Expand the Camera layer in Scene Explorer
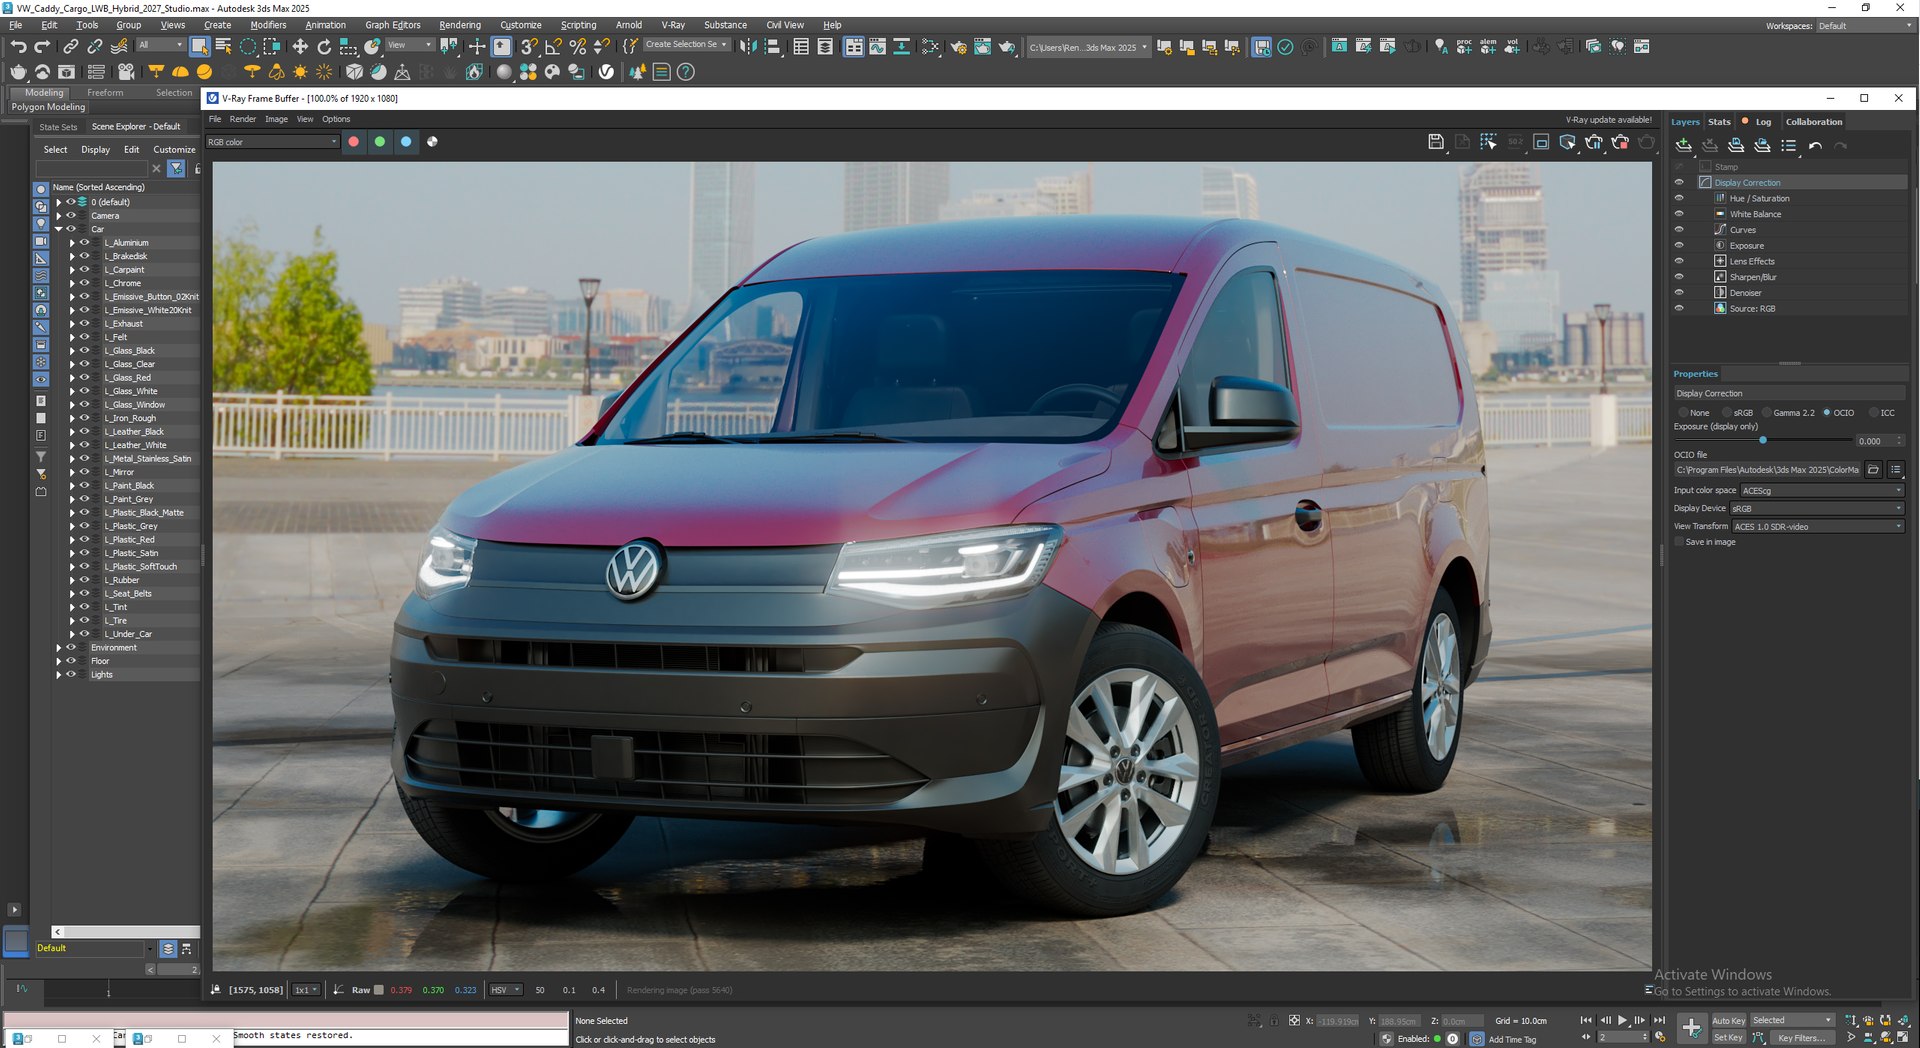Screen dimensions: 1920x1048 click(x=59, y=216)
